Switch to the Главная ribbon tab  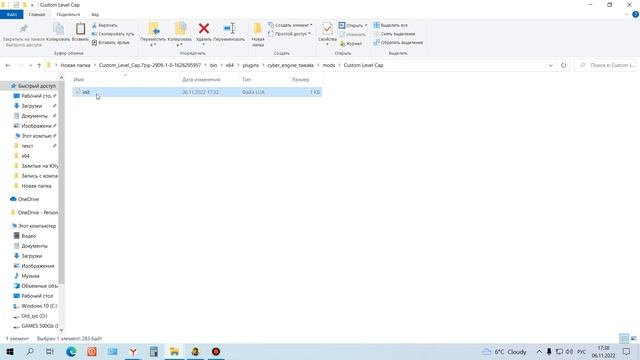[x=37, y=14]
